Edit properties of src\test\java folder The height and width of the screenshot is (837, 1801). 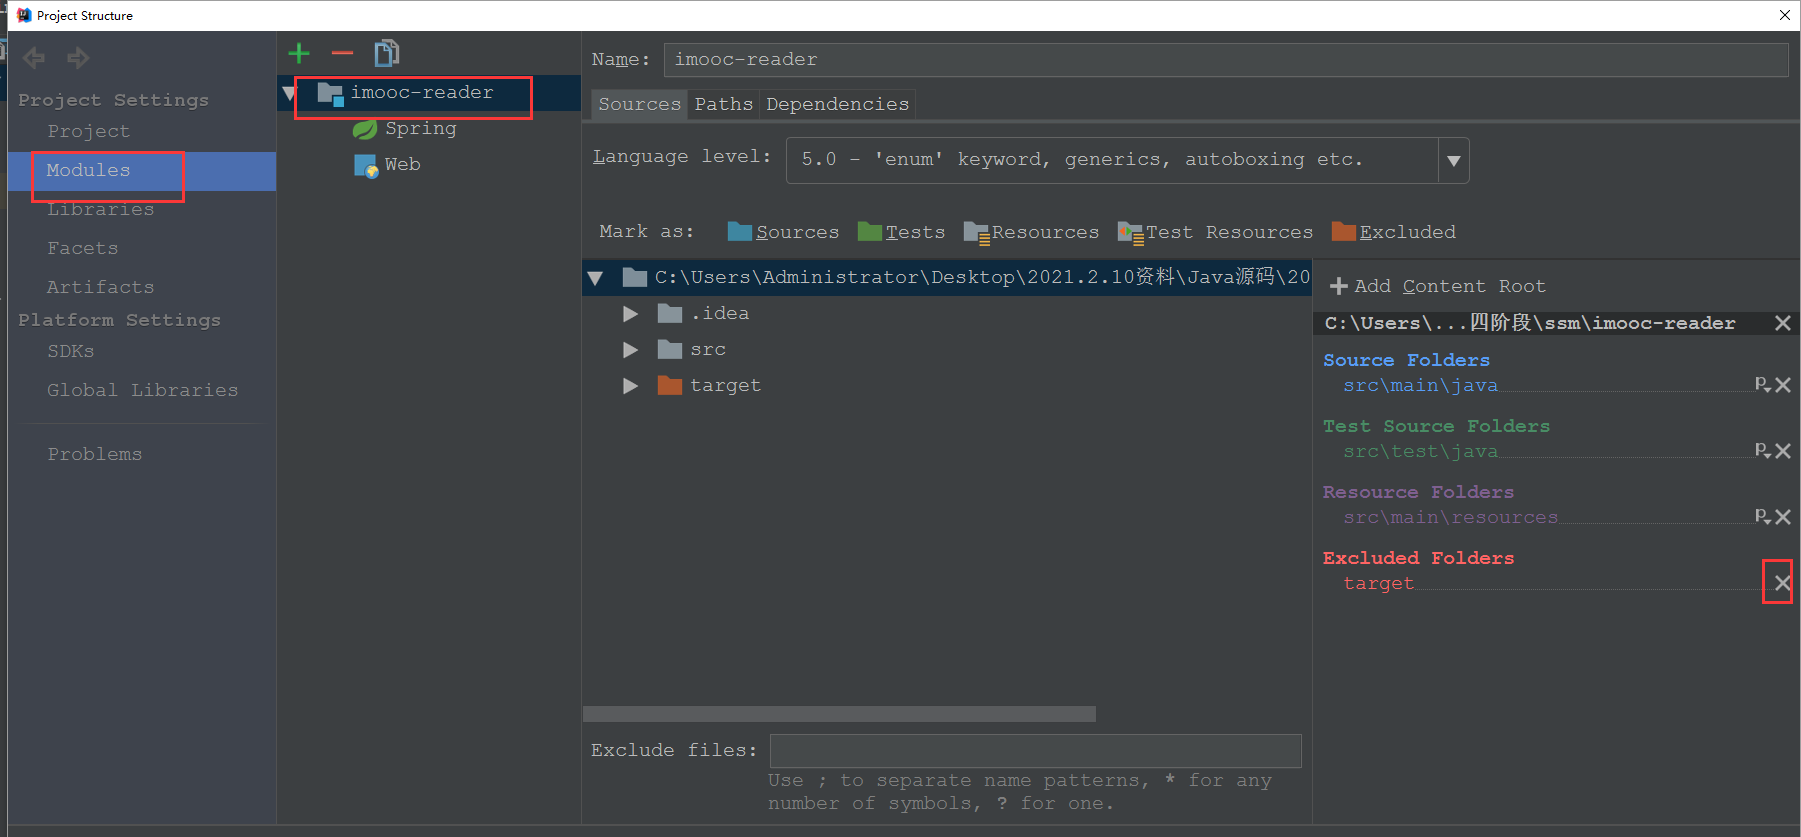tap(1762, 451)
